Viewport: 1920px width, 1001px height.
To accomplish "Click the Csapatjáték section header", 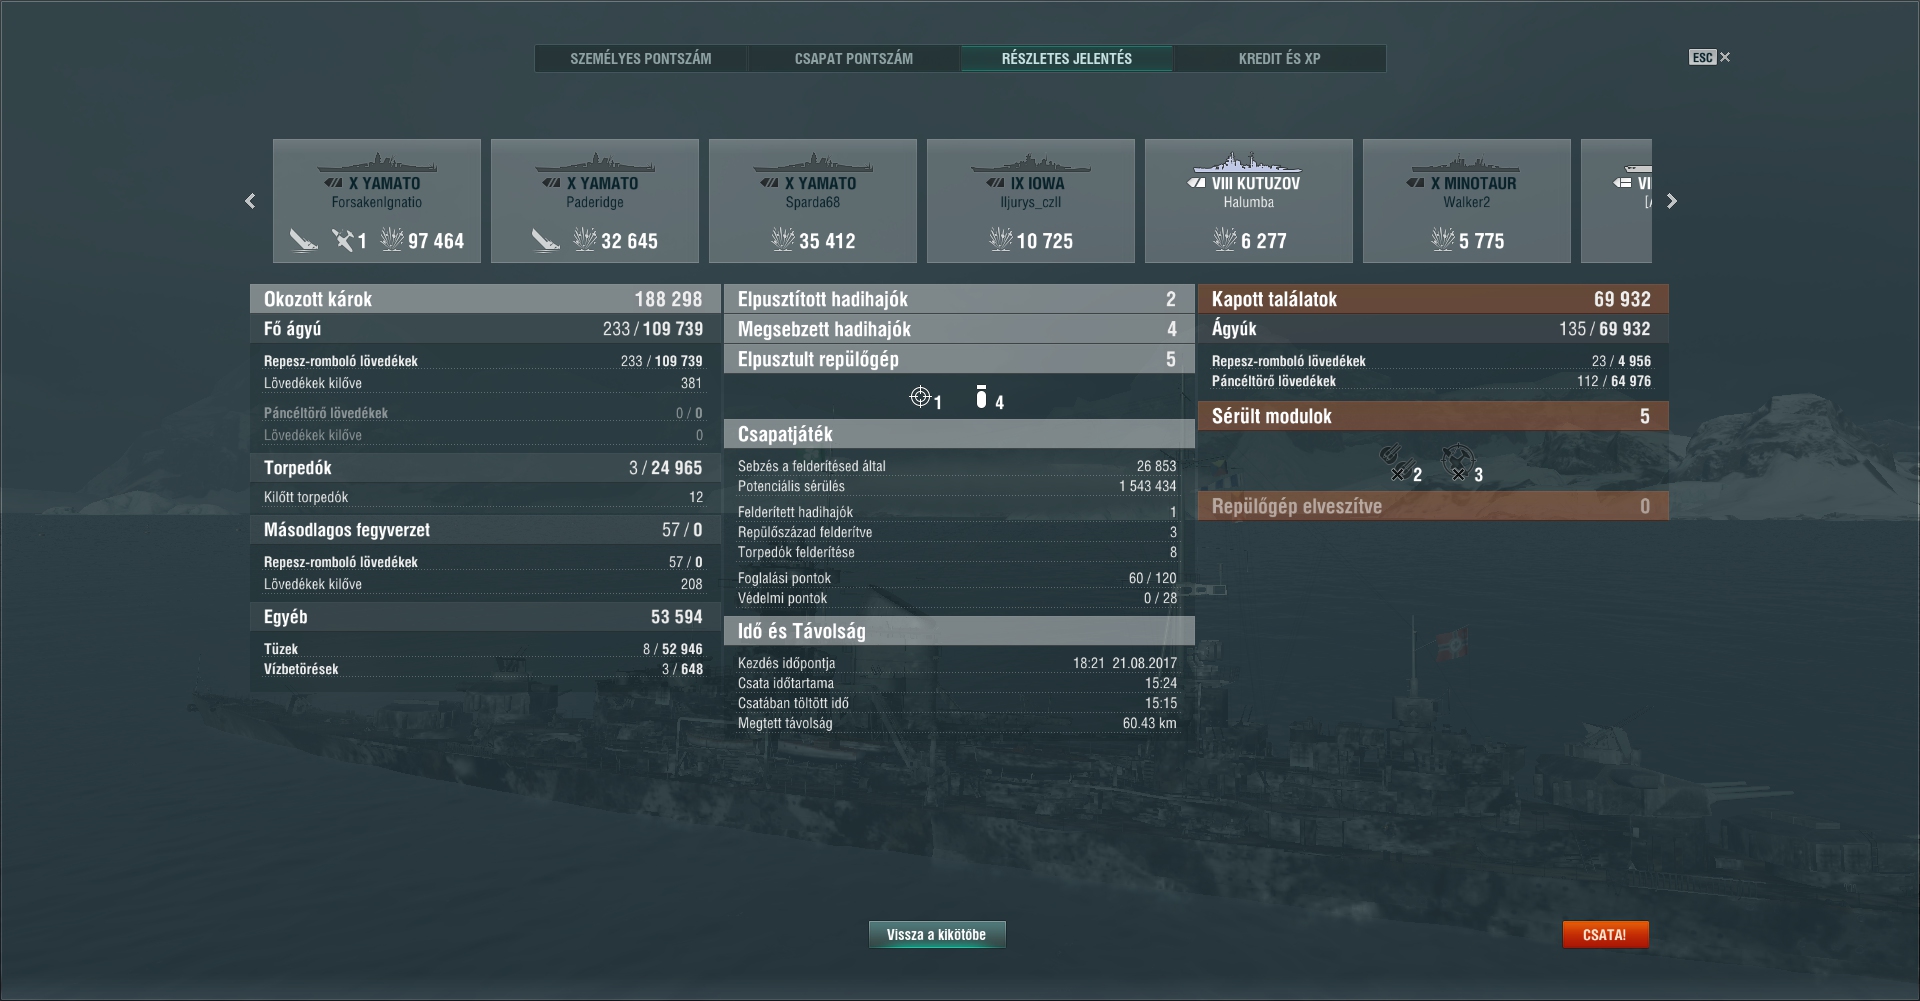I will point(959,434).
